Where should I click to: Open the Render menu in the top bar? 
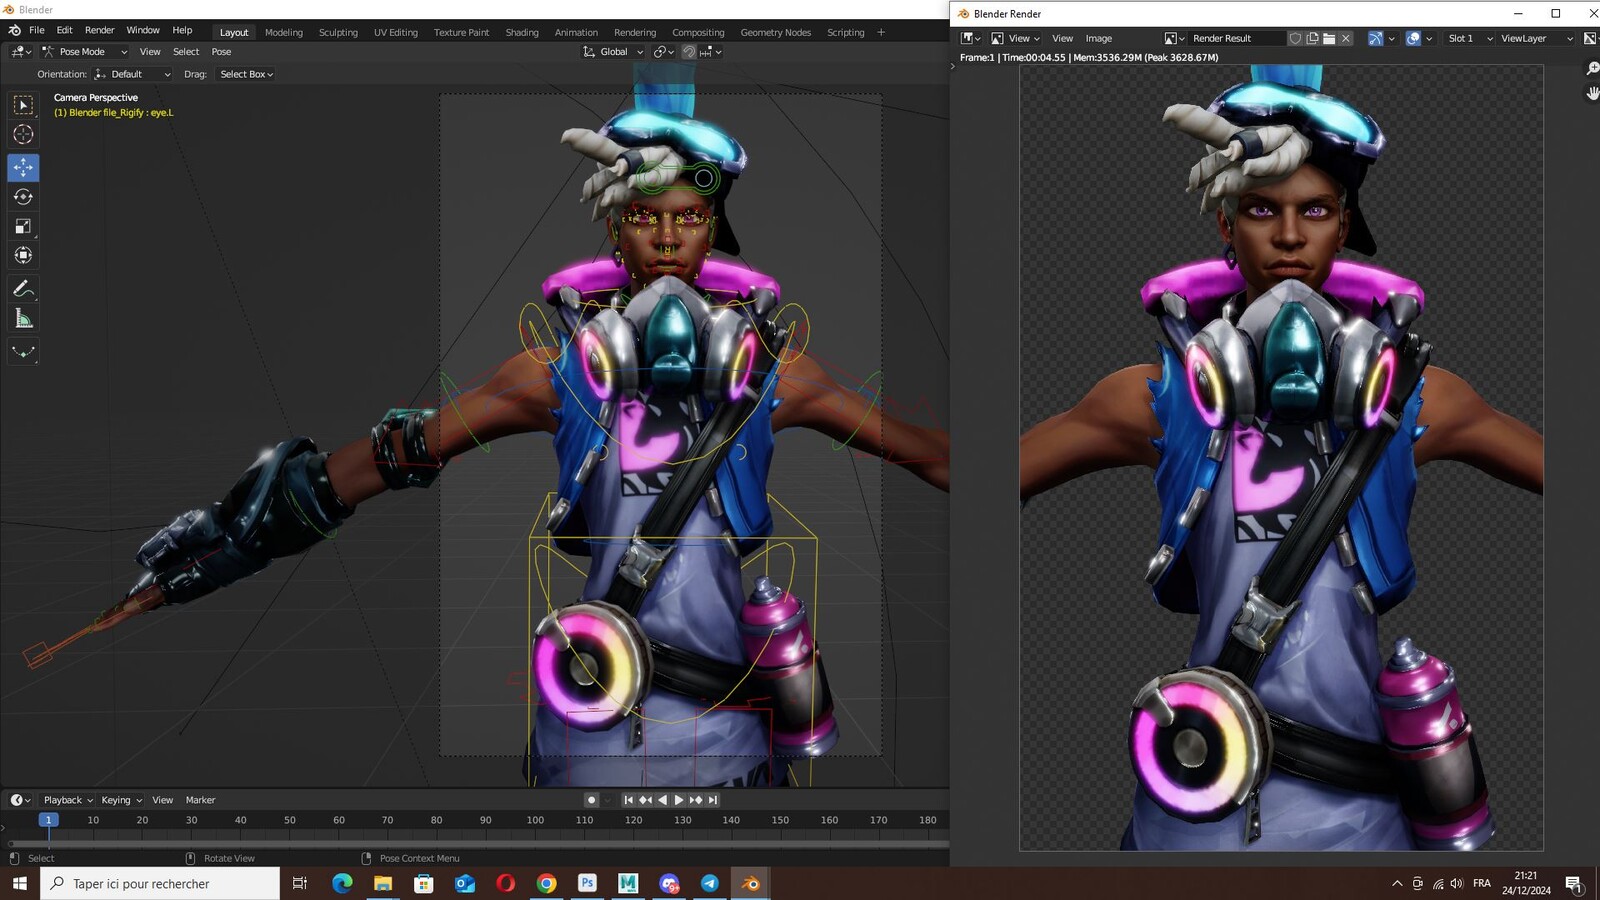tap(99, 31)
